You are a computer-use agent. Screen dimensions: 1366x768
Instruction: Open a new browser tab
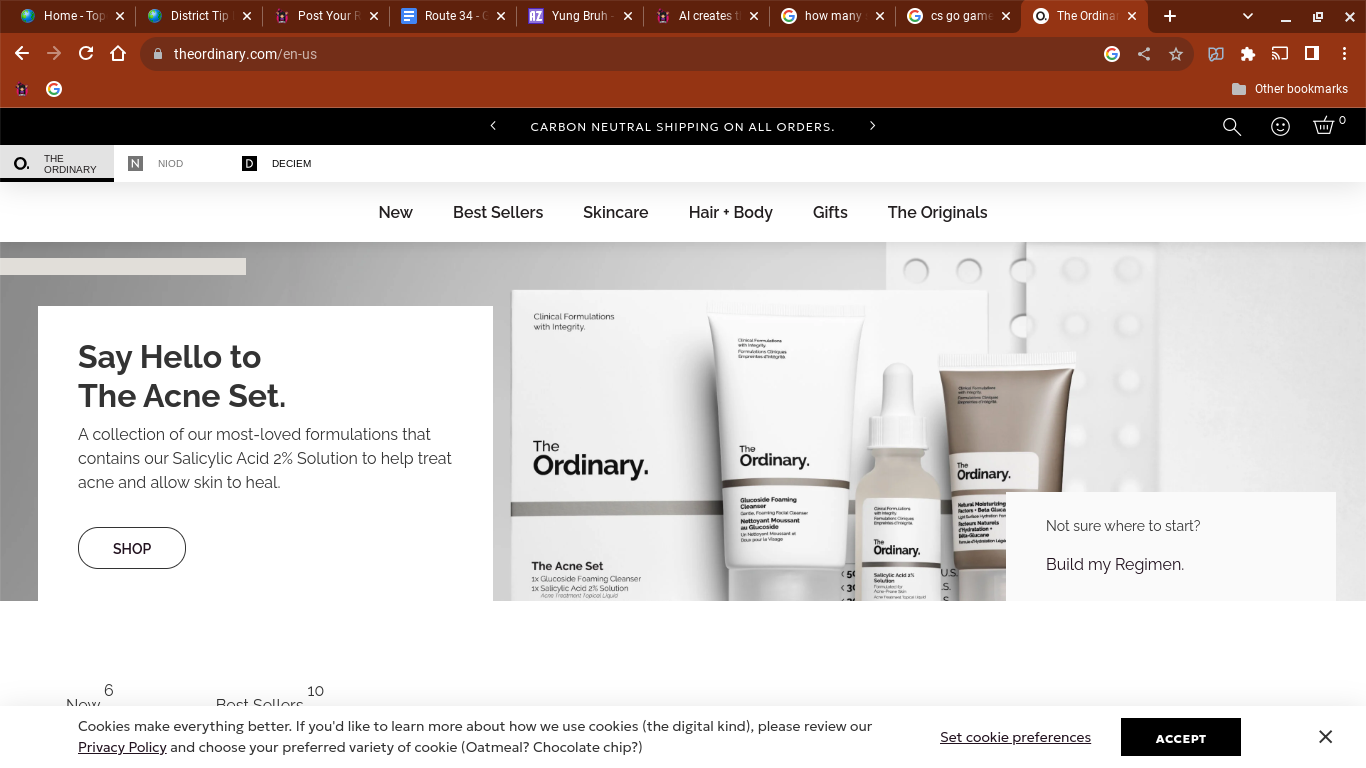tap(1170, 16)
